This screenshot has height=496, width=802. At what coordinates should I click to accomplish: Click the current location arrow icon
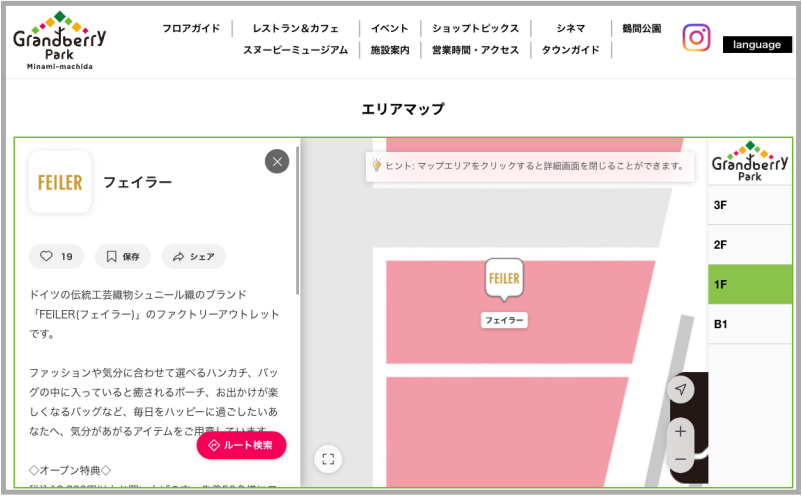680,389
